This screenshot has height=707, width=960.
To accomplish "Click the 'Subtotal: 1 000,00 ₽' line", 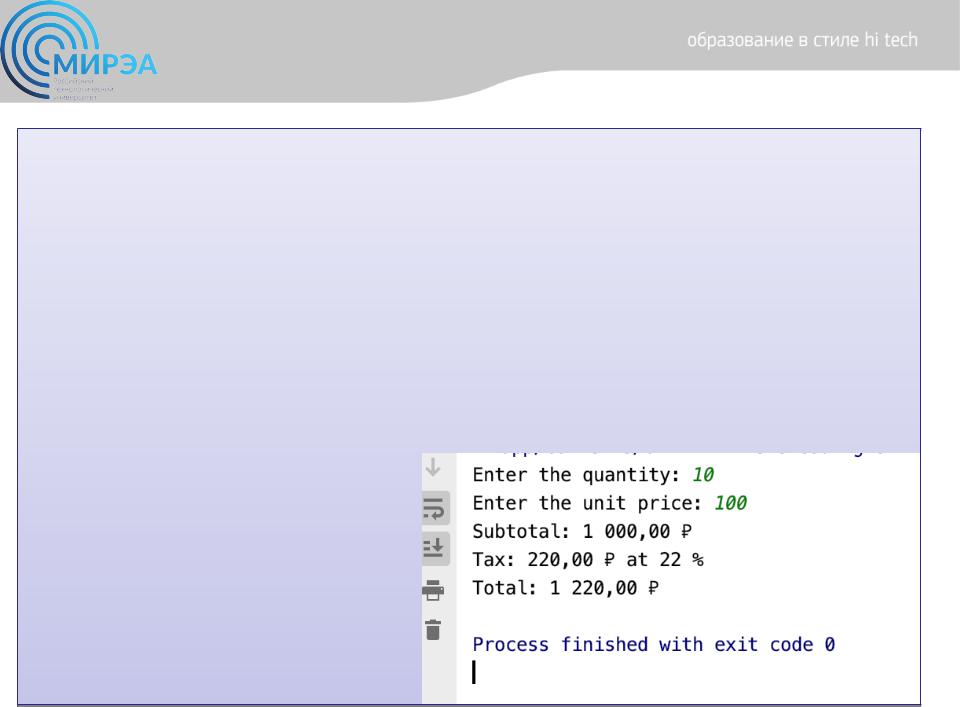I will point(582,531).
